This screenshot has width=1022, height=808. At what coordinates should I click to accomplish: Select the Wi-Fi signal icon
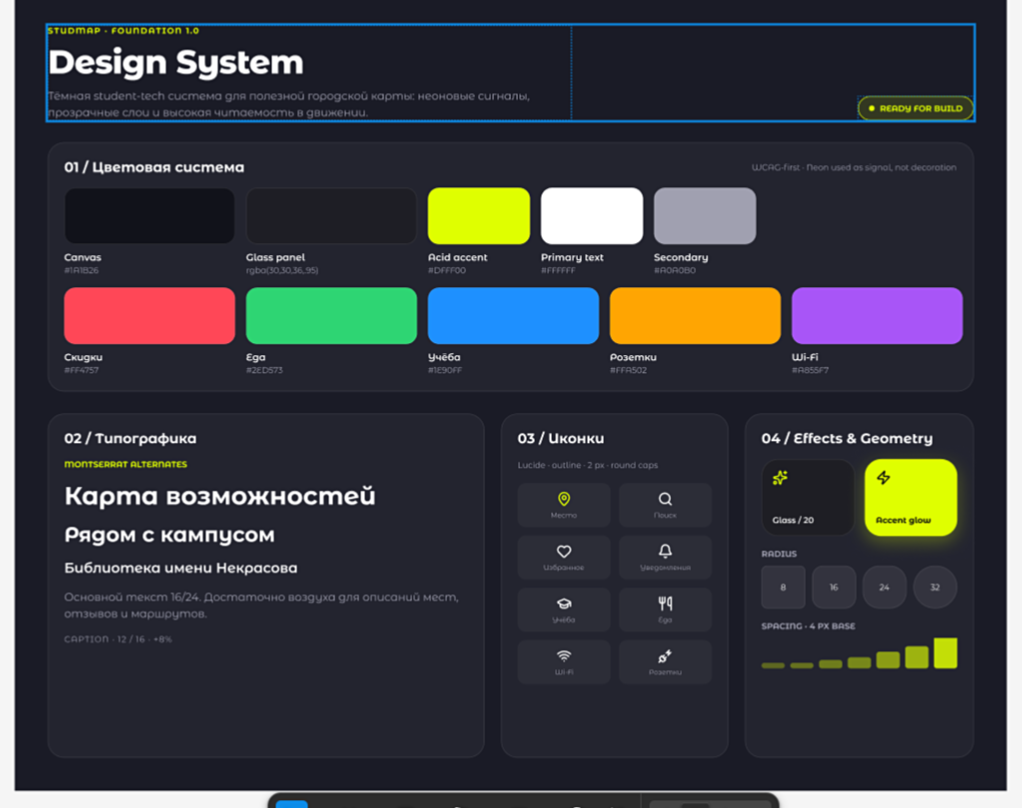pyautogui.click(x=564, y=656)
